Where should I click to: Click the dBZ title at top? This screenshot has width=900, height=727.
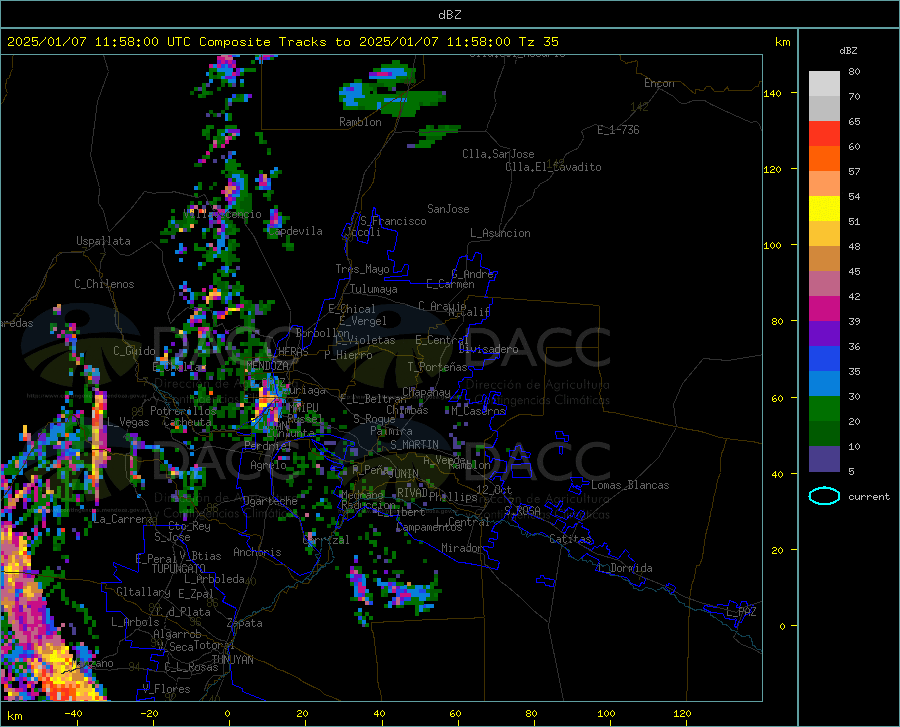click(x=449, y=15)
